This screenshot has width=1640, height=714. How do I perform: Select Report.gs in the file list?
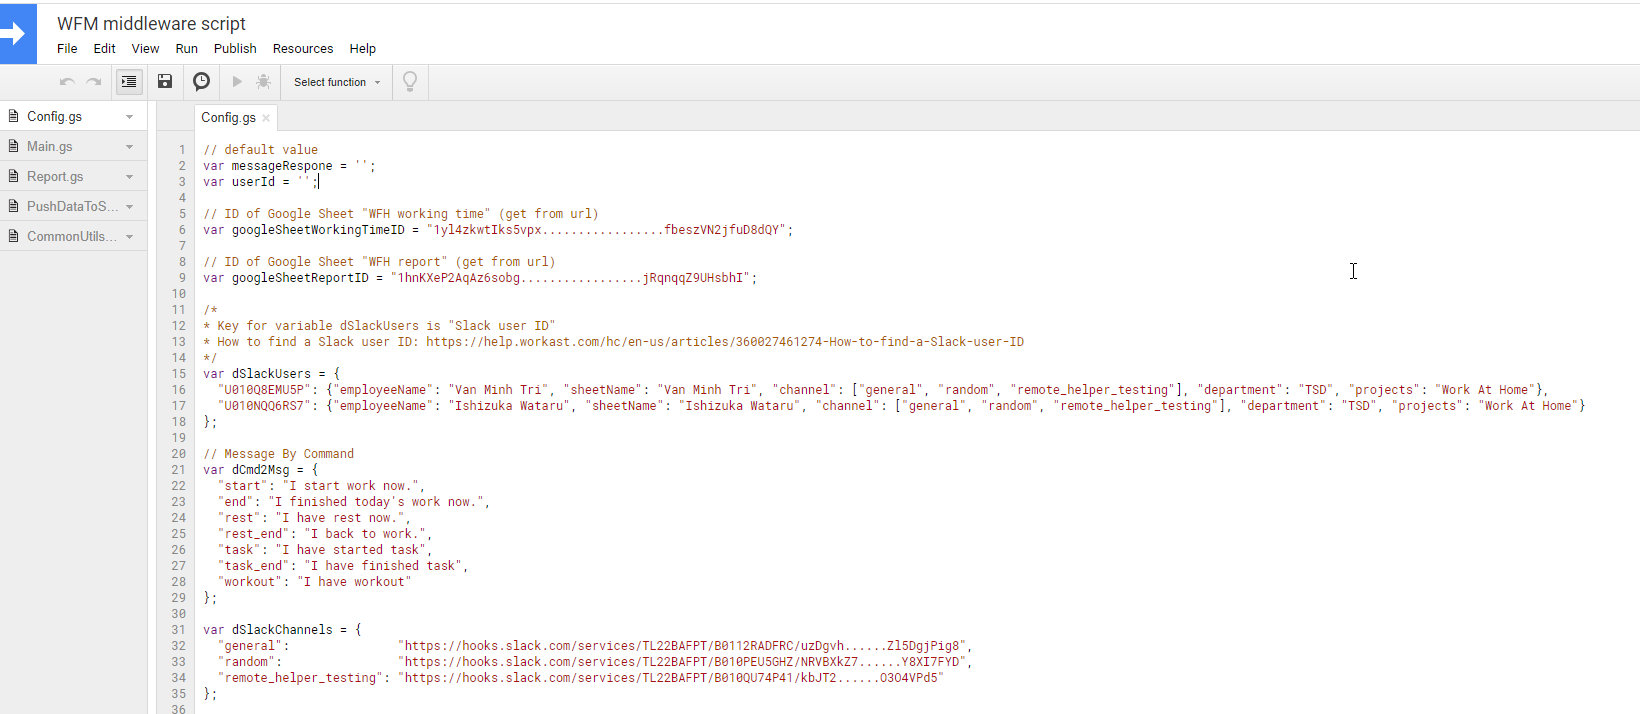click(55, 176)
